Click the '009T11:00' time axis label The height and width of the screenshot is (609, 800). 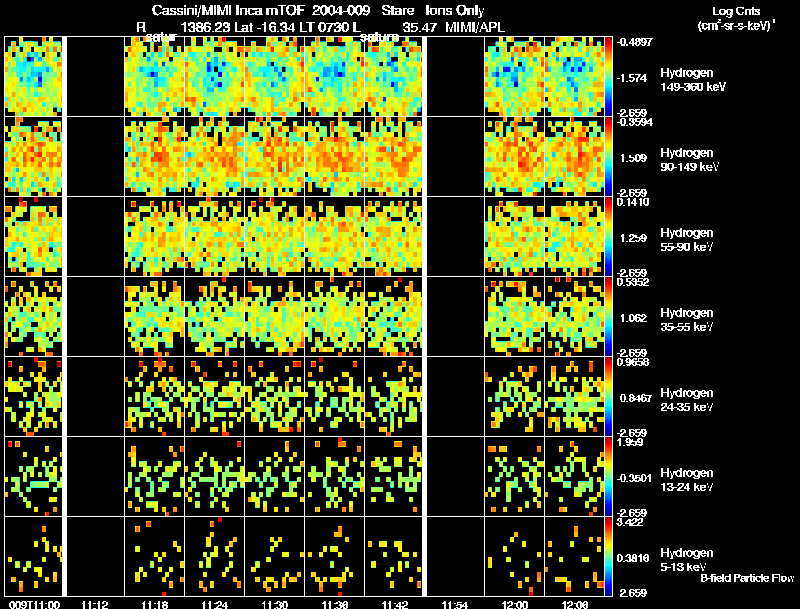pos(34,604)
